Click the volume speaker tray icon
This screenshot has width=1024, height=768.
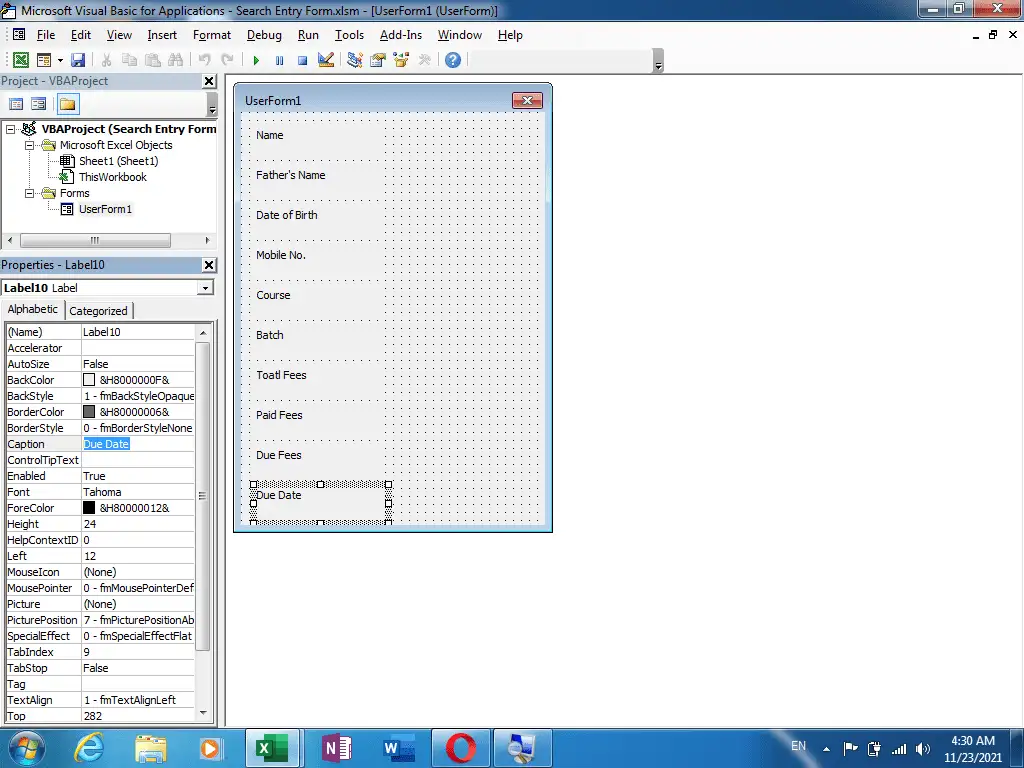point(923,749)
